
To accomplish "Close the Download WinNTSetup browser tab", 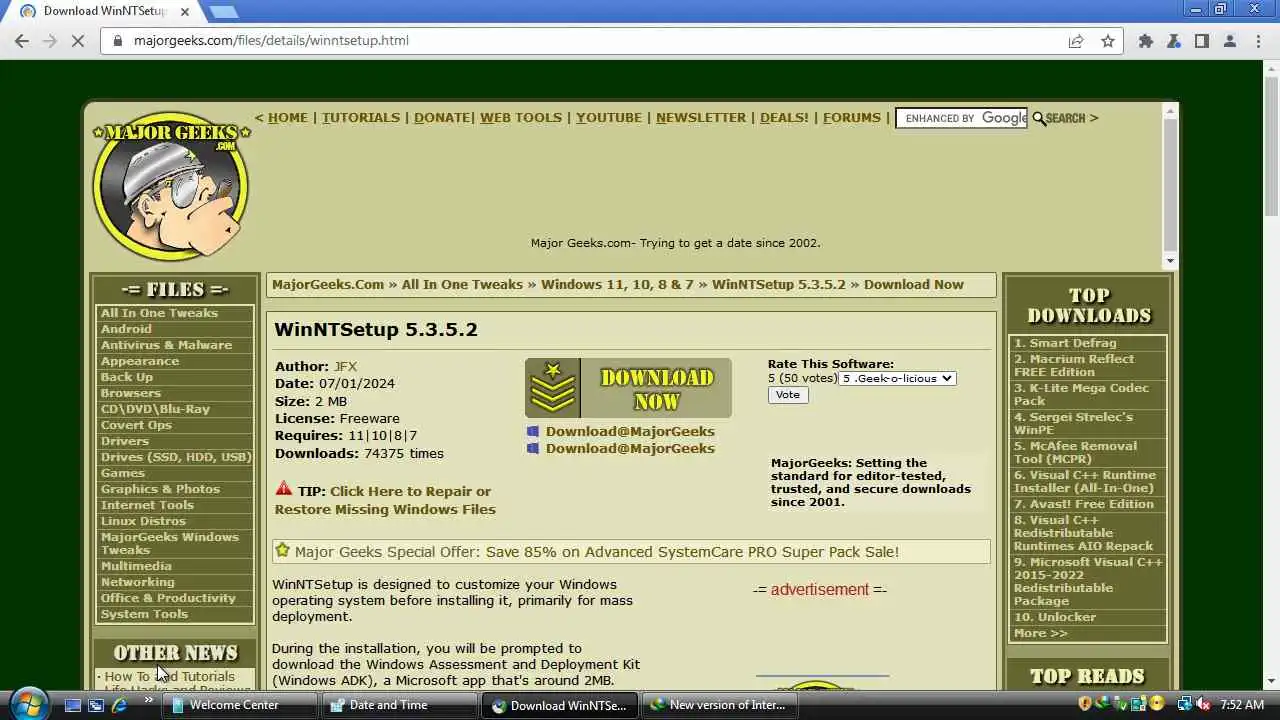I will point(184,12).
